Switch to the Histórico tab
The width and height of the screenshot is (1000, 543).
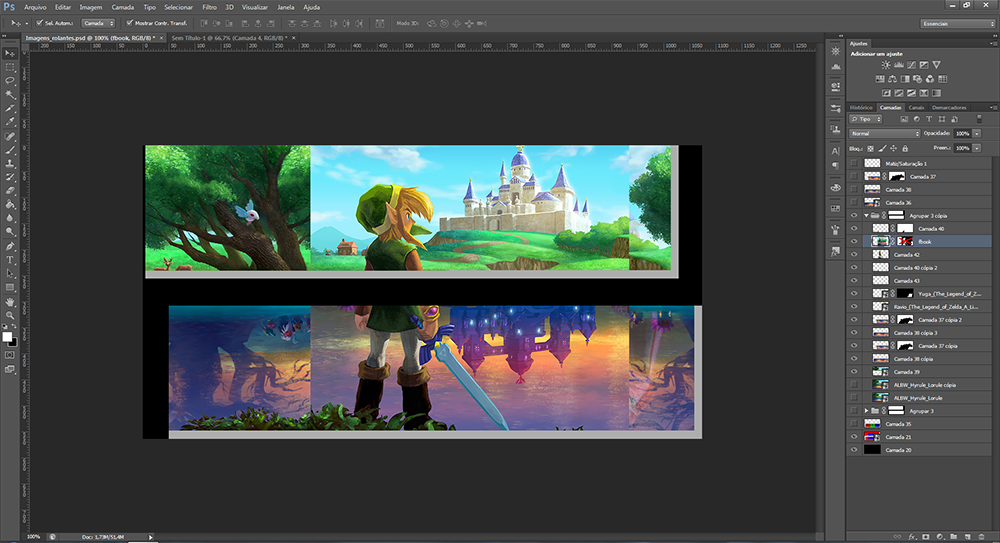[861, 107]
